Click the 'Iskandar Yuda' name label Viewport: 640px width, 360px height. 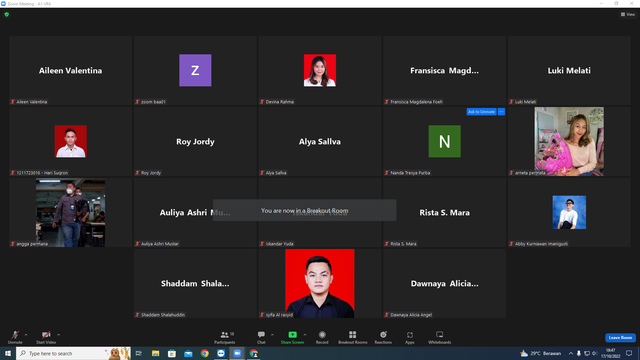point(280,244)
